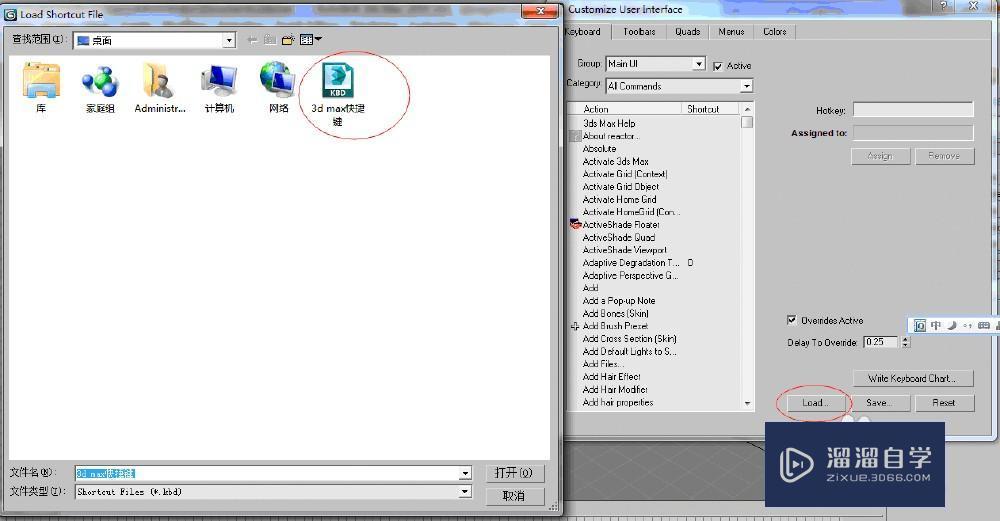Click the Delay To Override value field
The height and width of the screenshot is (521, 1000).
click(x=881, y=342)
